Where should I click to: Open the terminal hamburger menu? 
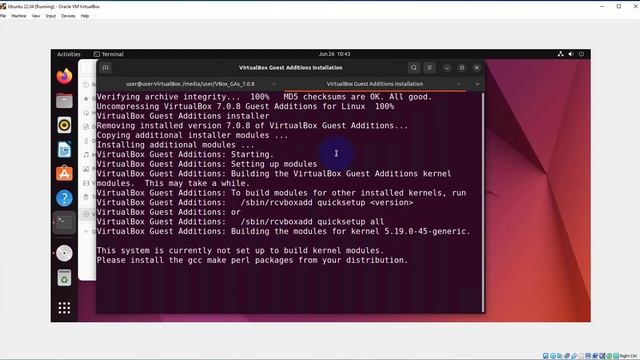429,68
